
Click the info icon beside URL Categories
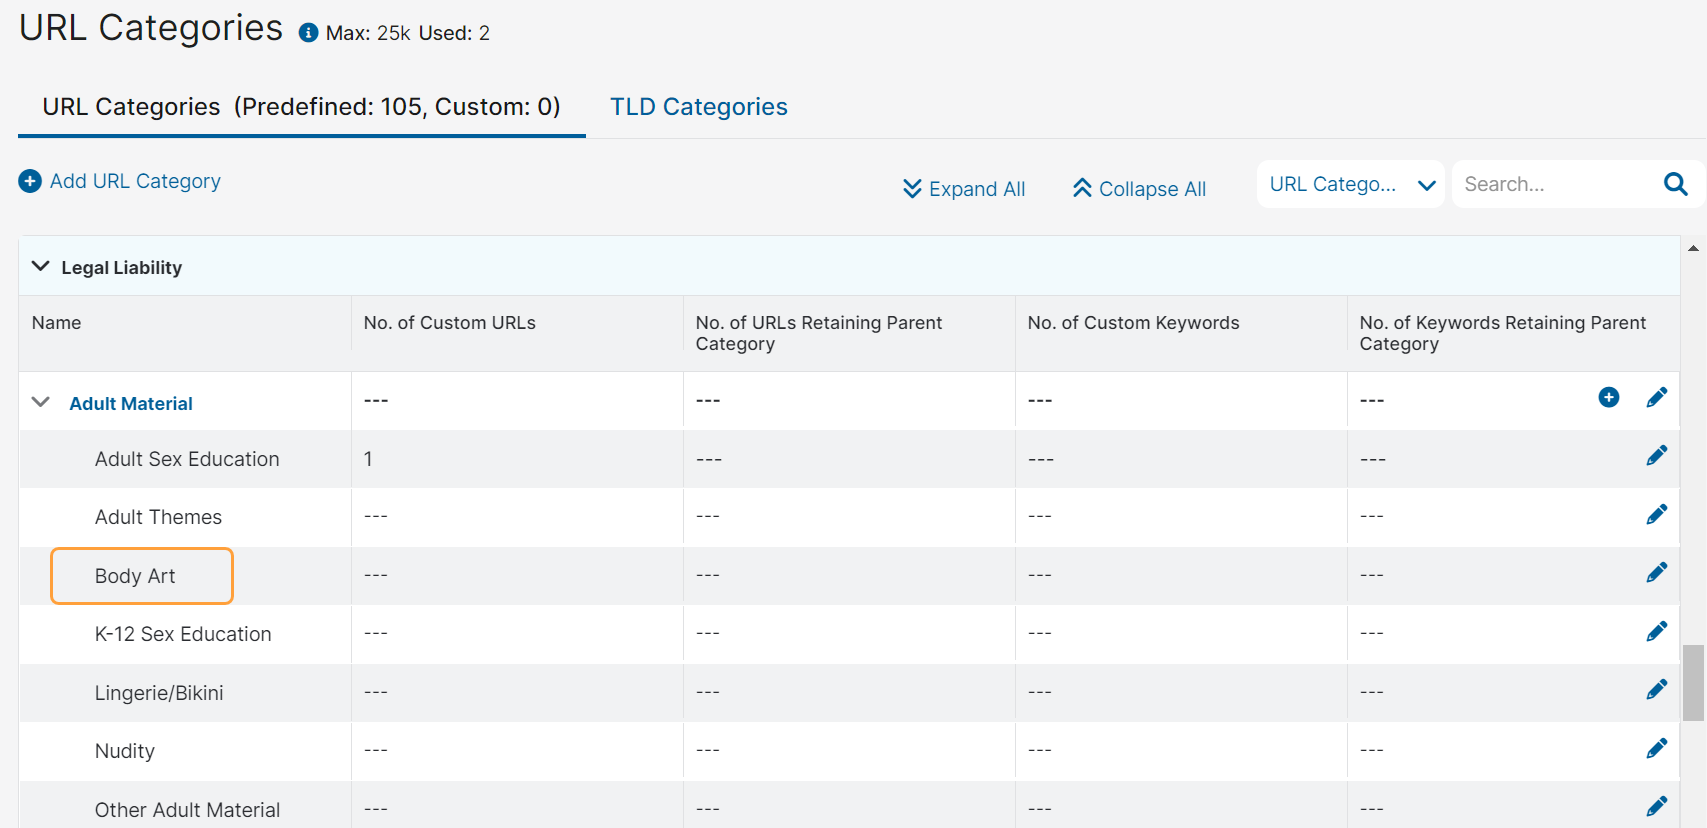pos(308,33)
